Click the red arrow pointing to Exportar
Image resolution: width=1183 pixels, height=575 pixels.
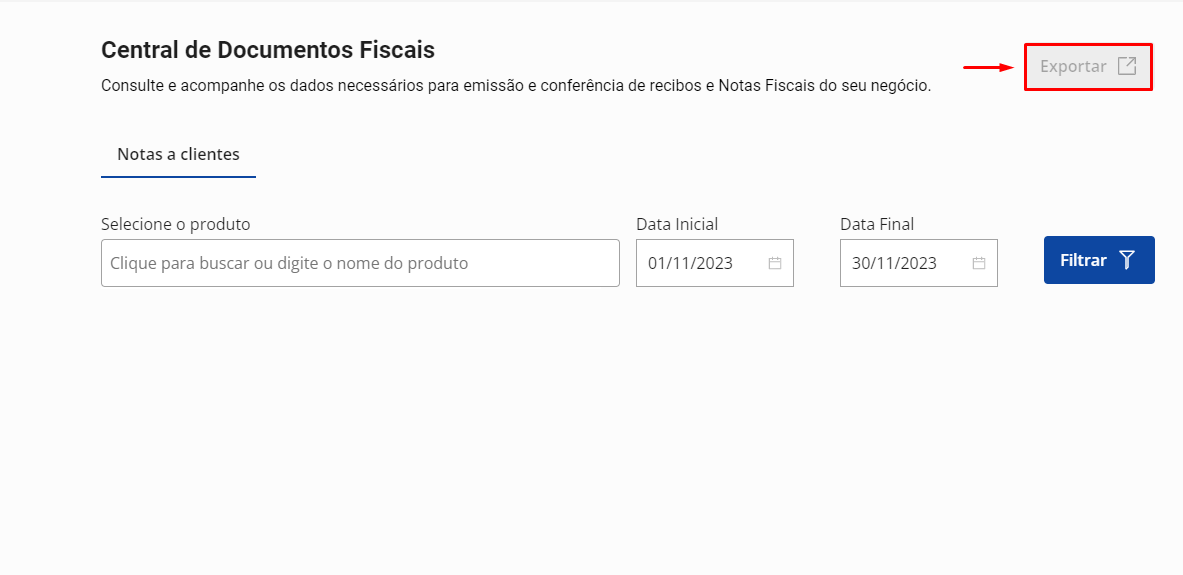pos(989,67)
